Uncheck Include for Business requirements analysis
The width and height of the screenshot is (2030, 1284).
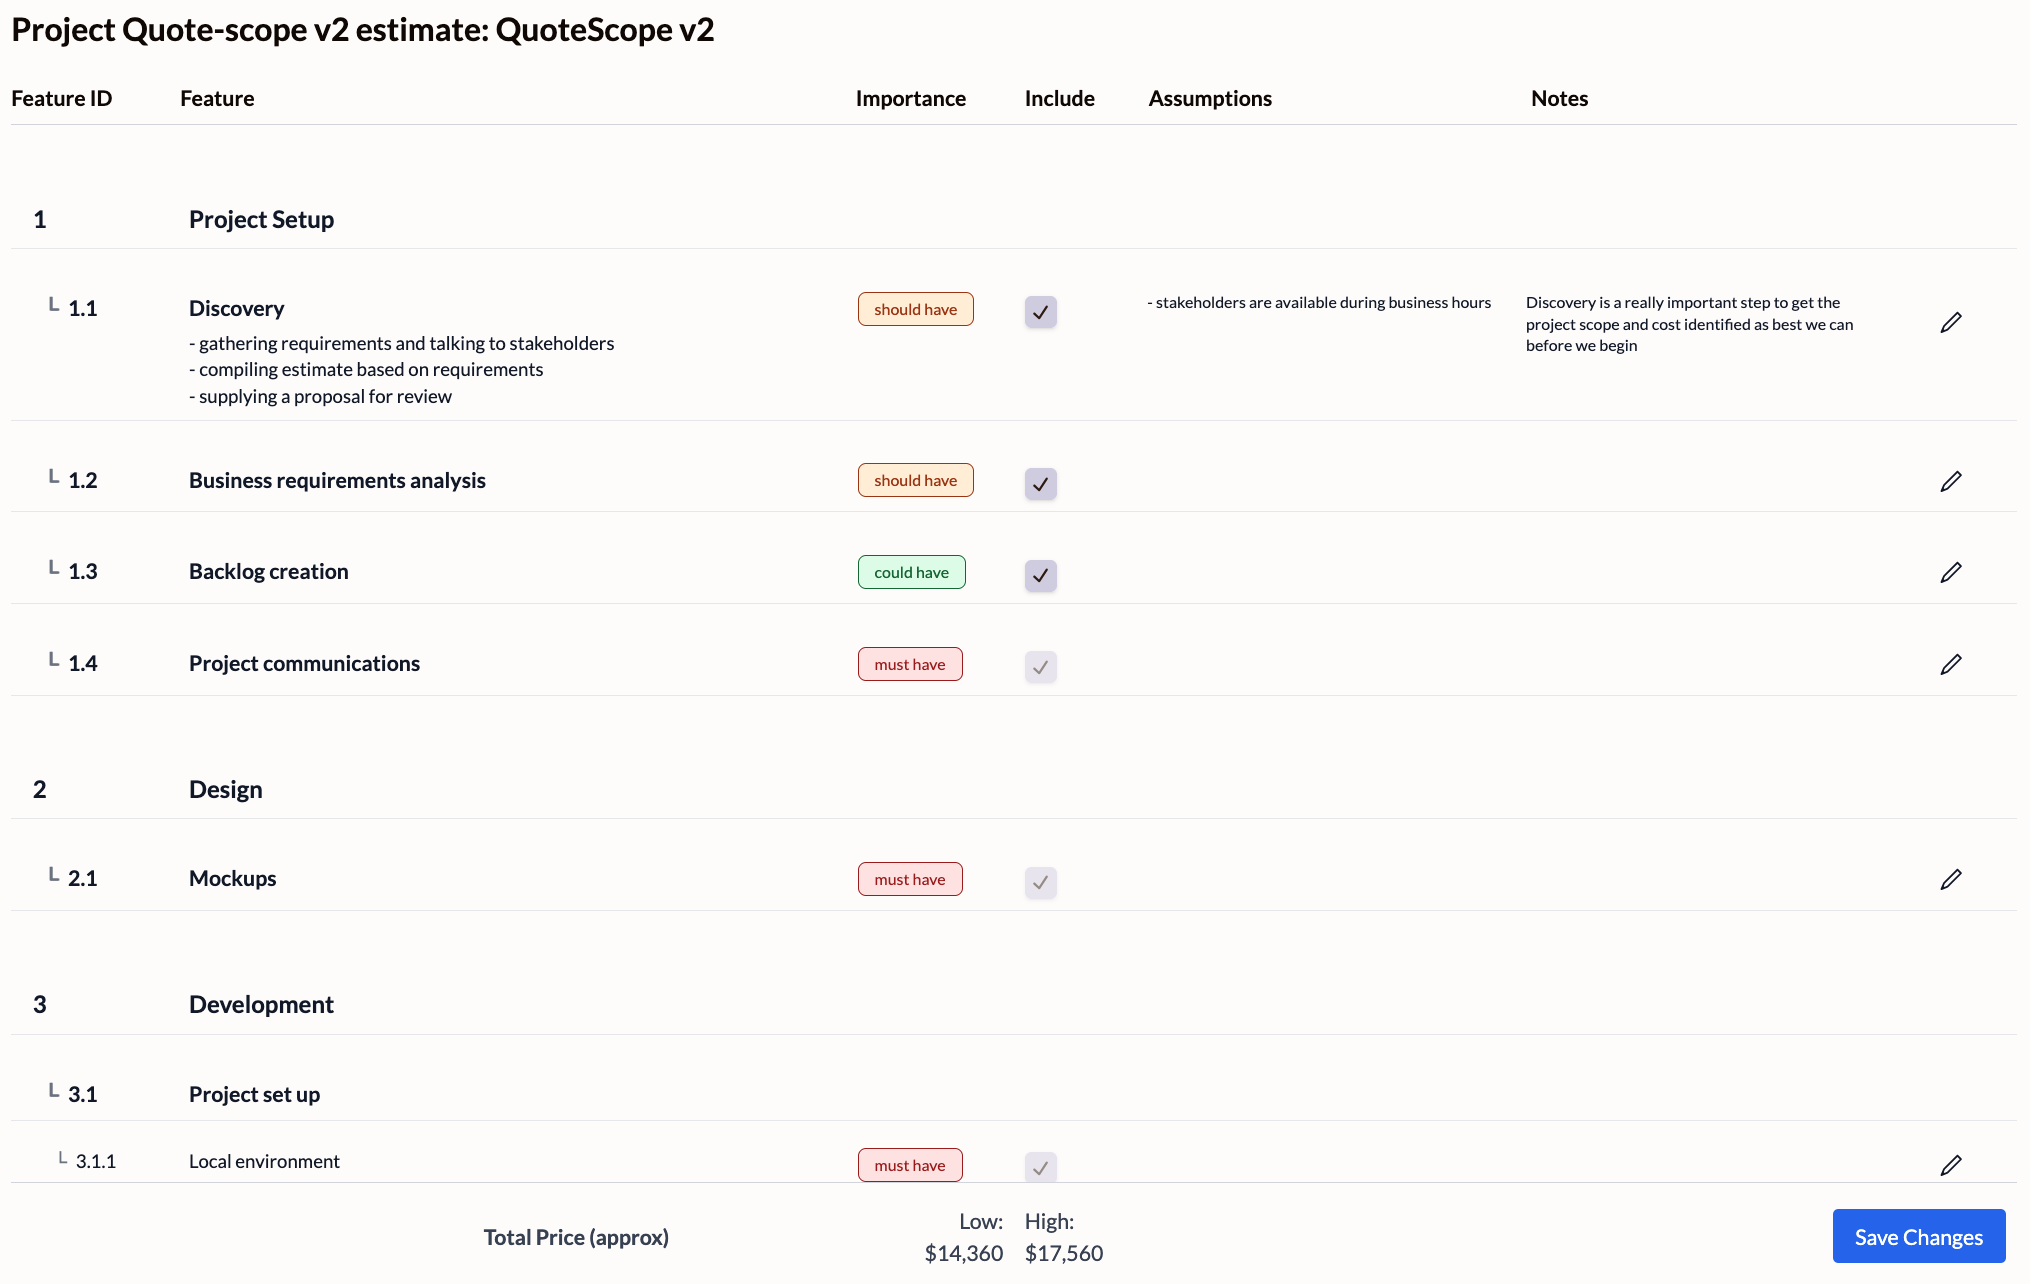pyautogui.click(x=1040, y=484)
